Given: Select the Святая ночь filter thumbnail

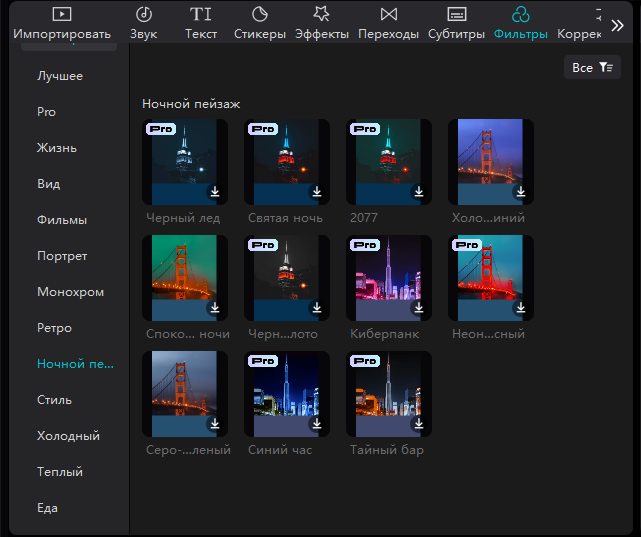Looking at the screenshot, I should click(286, 161).
